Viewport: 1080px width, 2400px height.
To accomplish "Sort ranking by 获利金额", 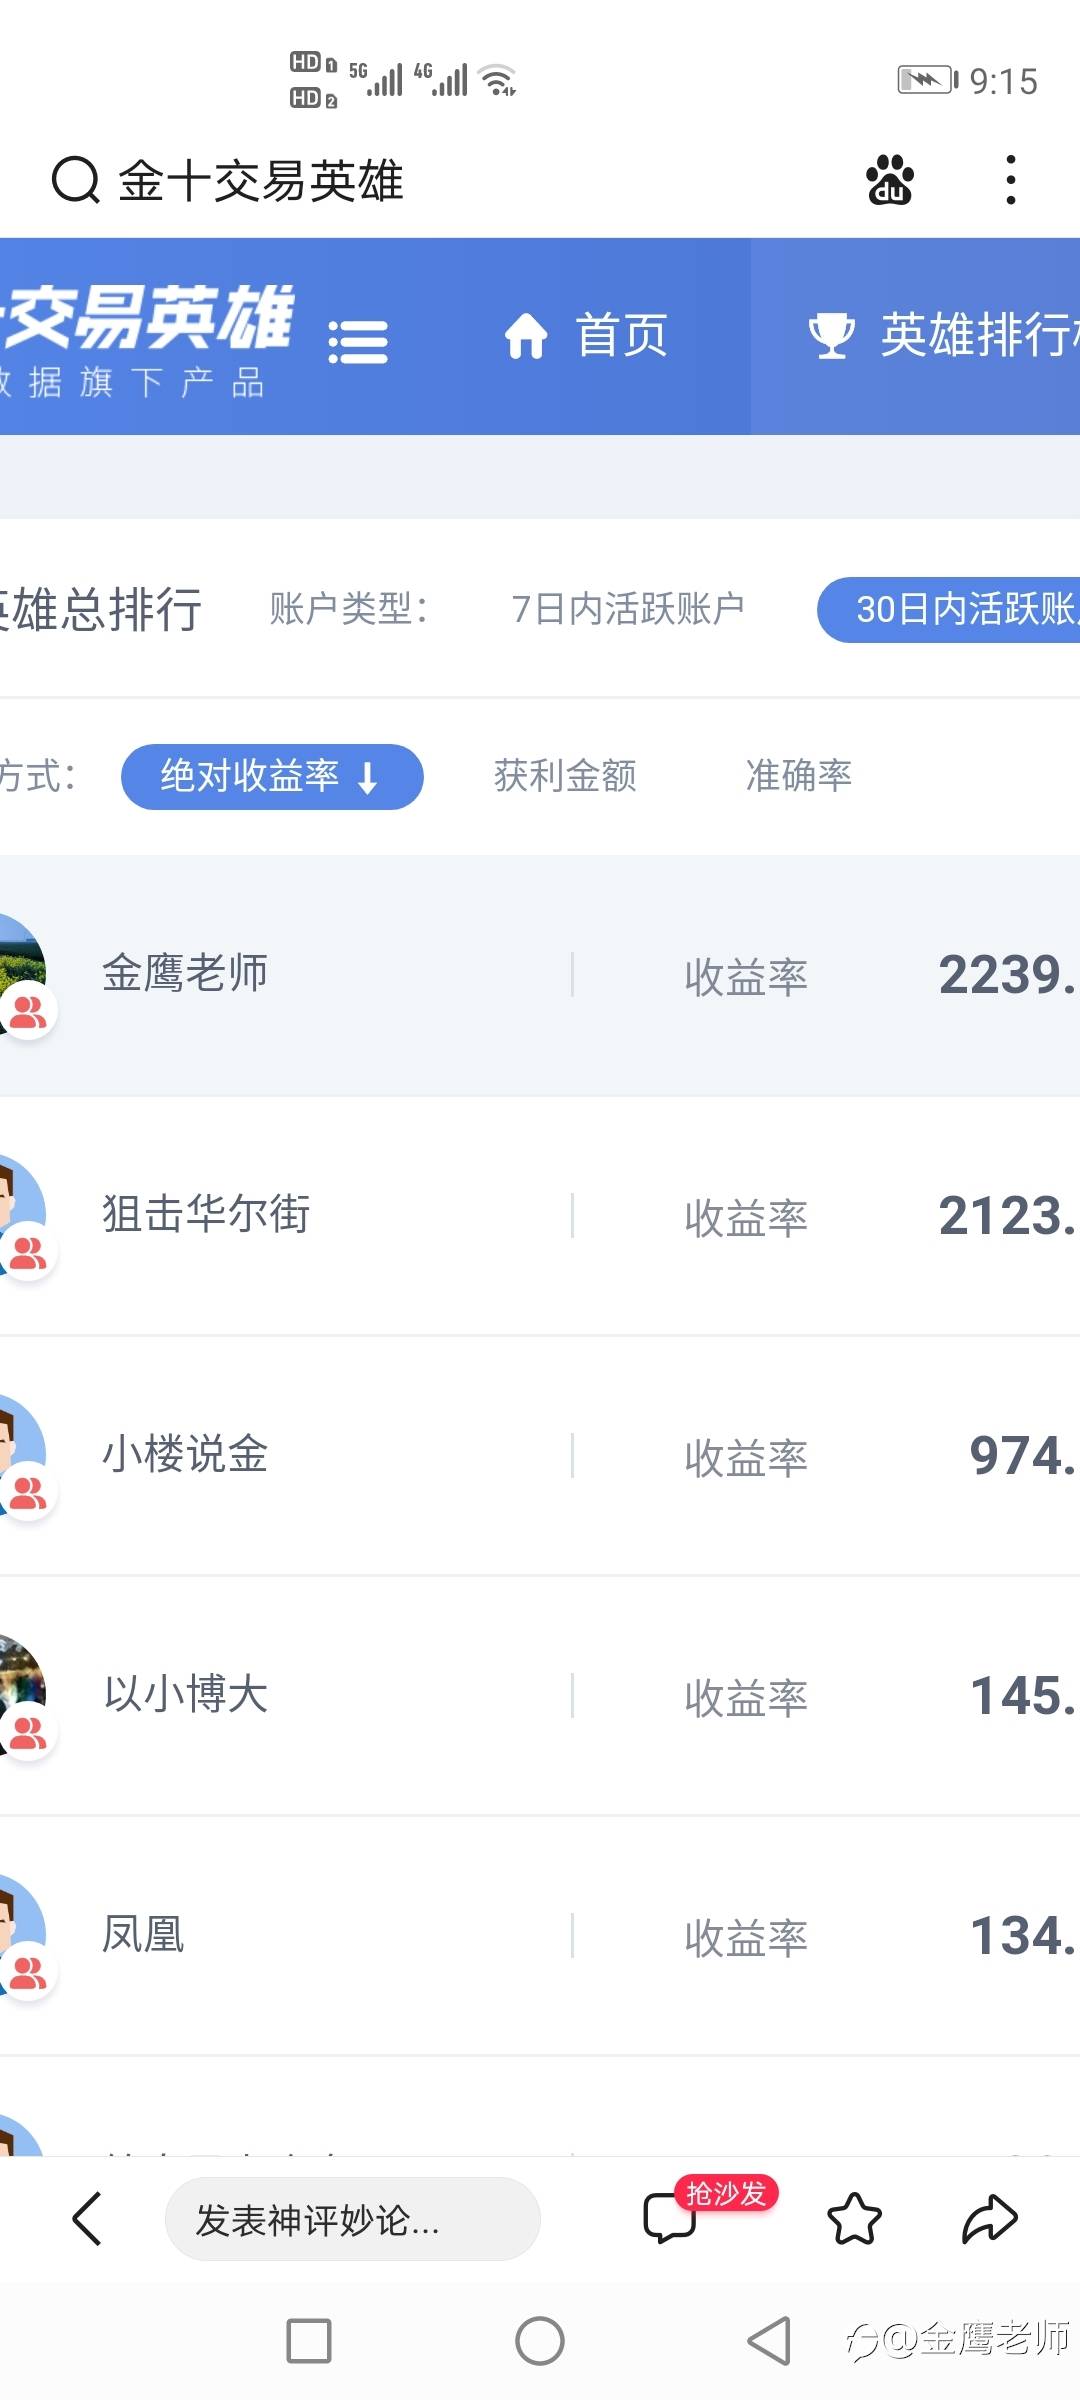I will pyautogui.click(x=565, y=776).
